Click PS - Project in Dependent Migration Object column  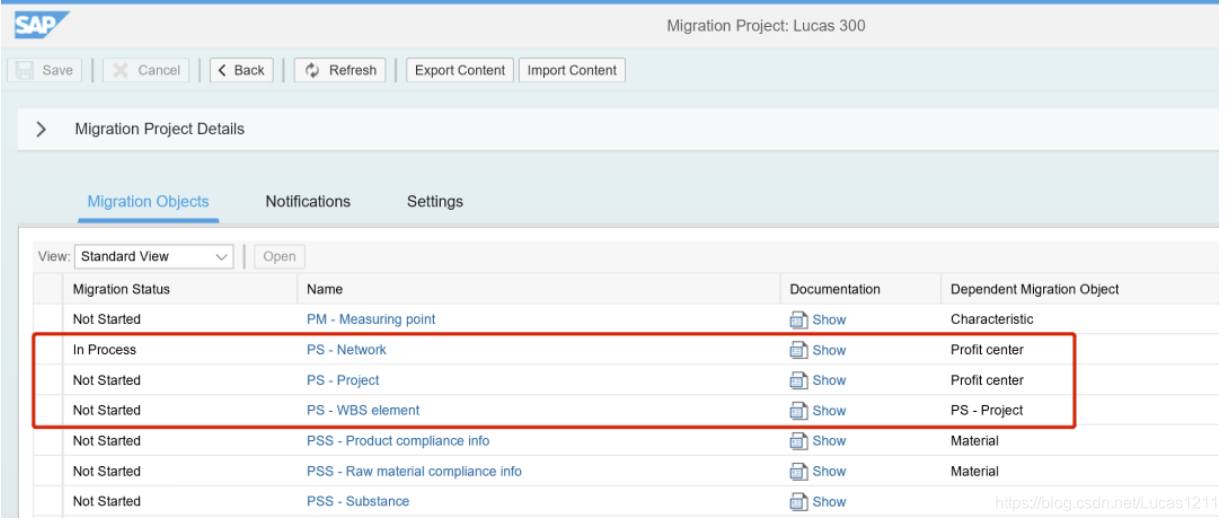pos(987,410)
